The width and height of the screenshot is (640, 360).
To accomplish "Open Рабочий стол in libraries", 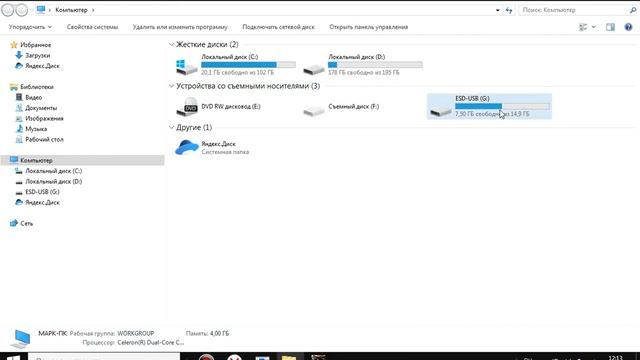I will tap(44, 140).
